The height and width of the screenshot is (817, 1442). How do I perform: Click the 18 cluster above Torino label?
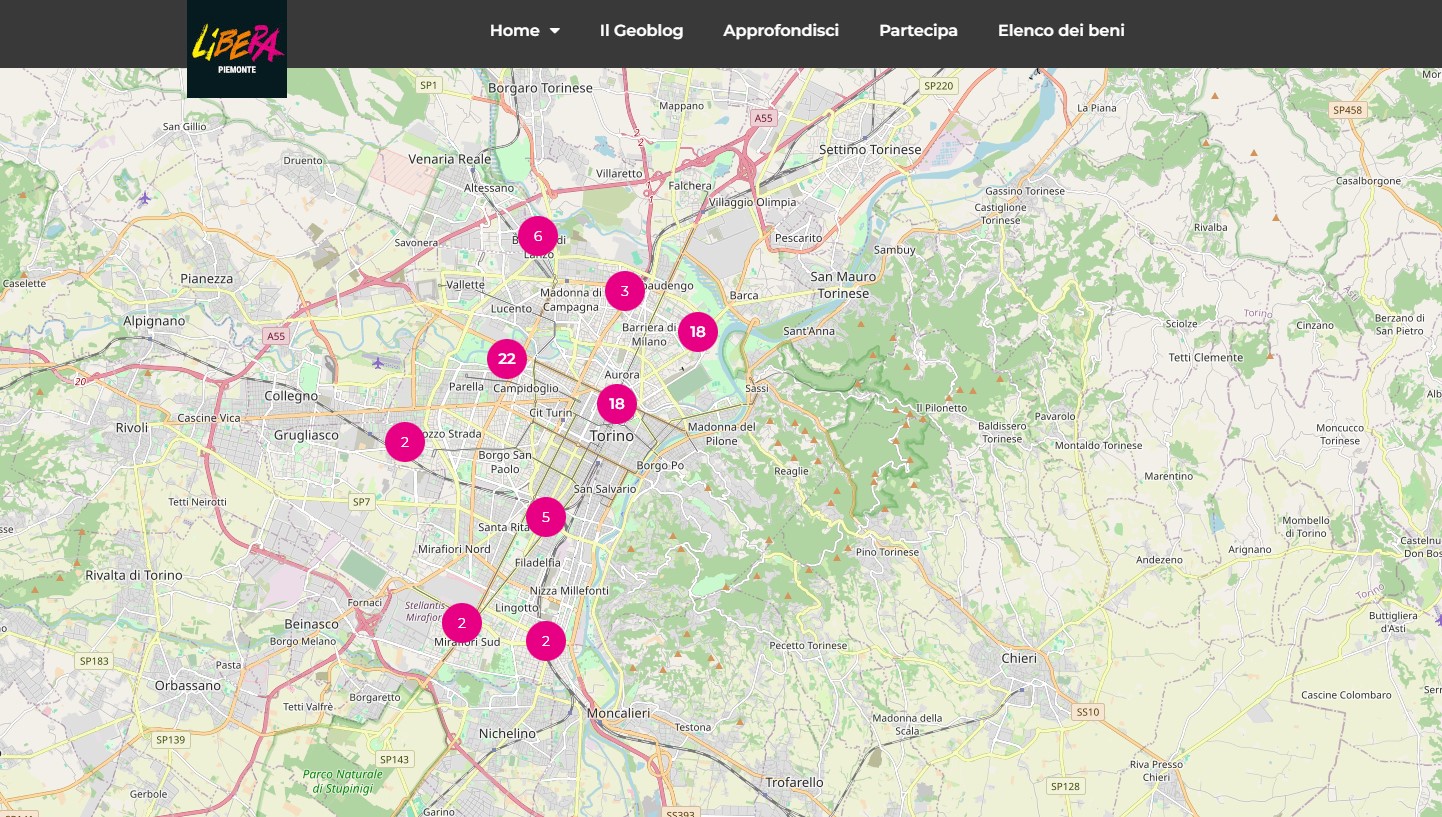pos(617,404)
